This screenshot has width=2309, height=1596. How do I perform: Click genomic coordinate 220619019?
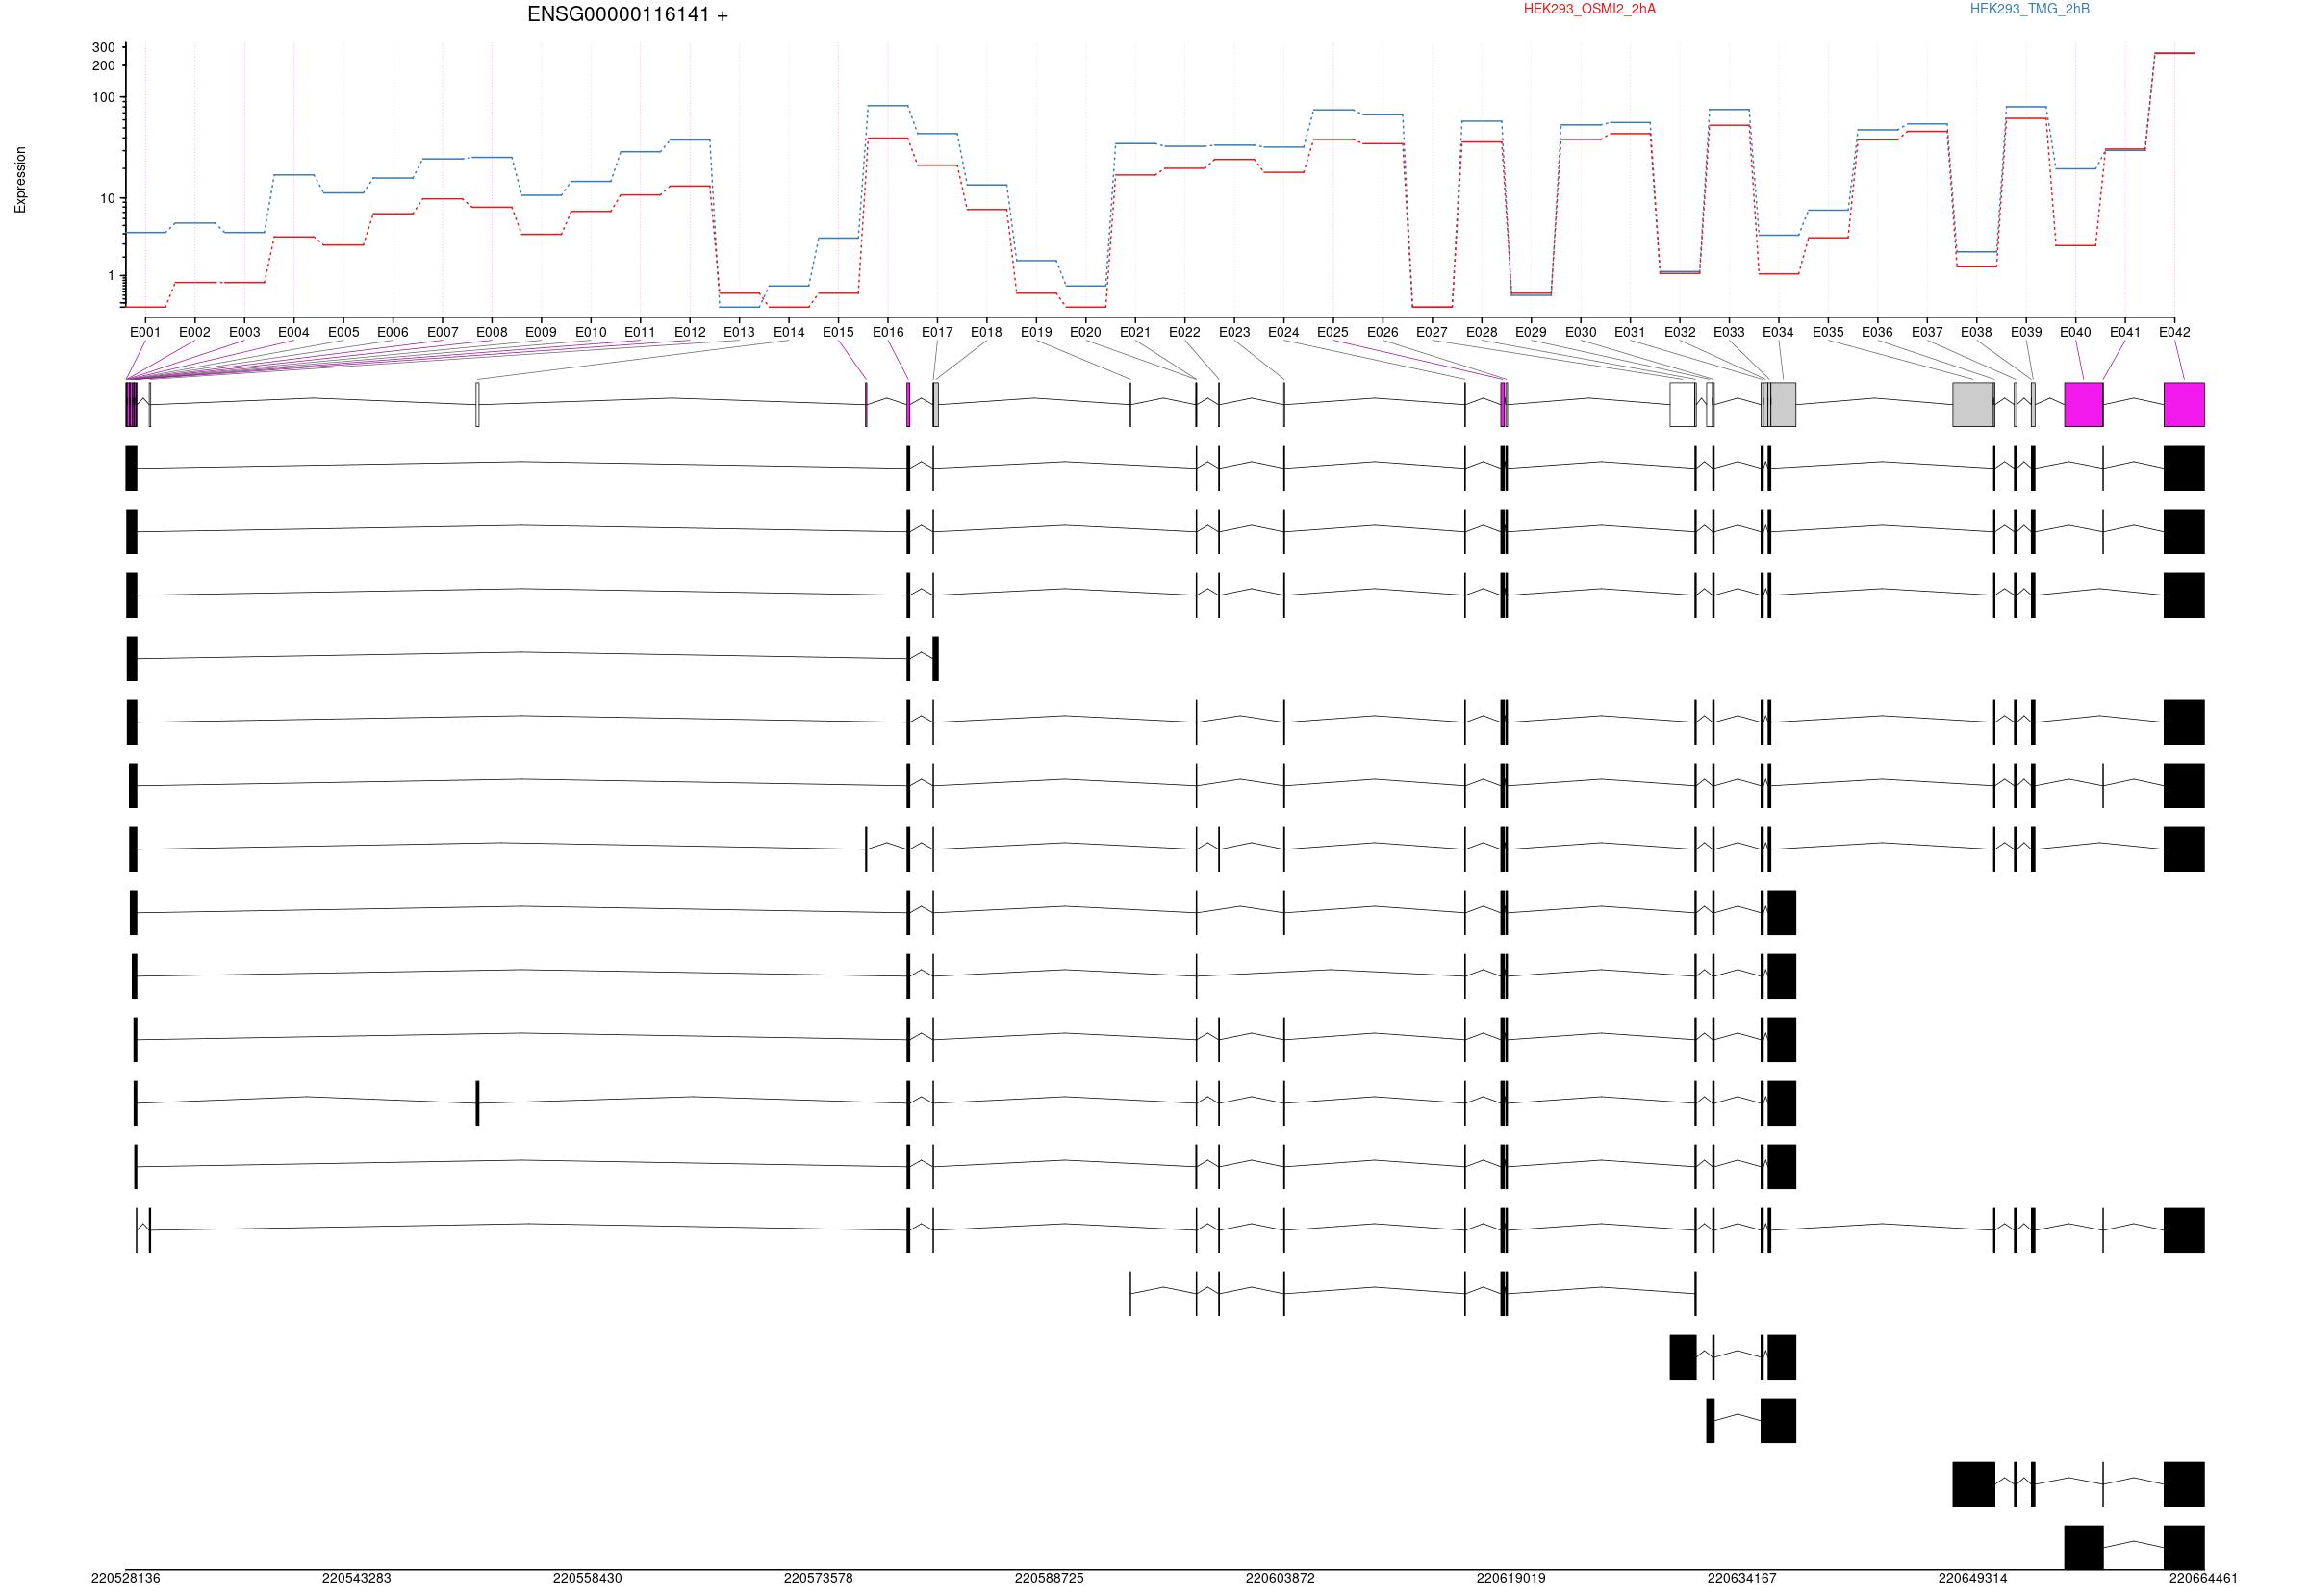tap(1512, 1578)
